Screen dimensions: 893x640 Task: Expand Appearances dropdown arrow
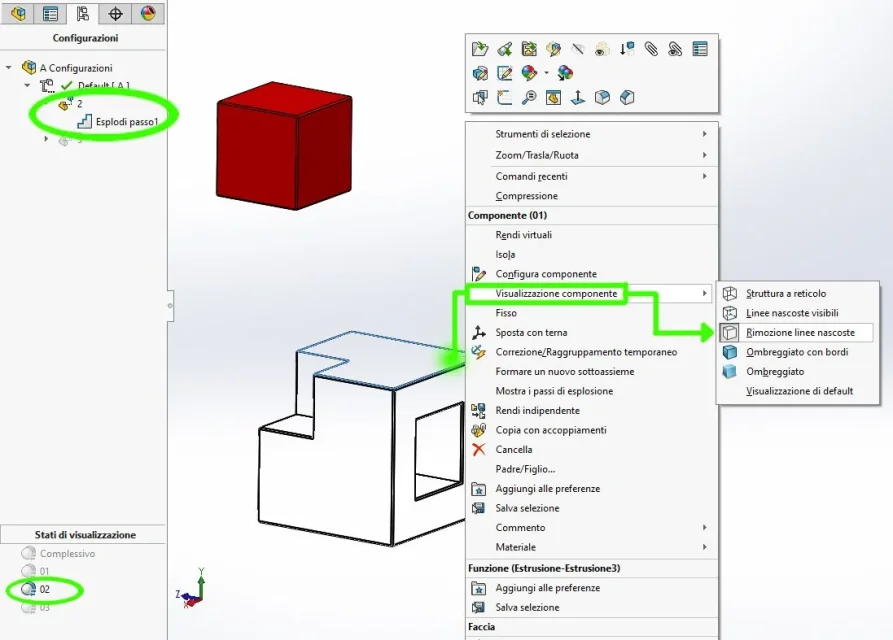[546, 73]
